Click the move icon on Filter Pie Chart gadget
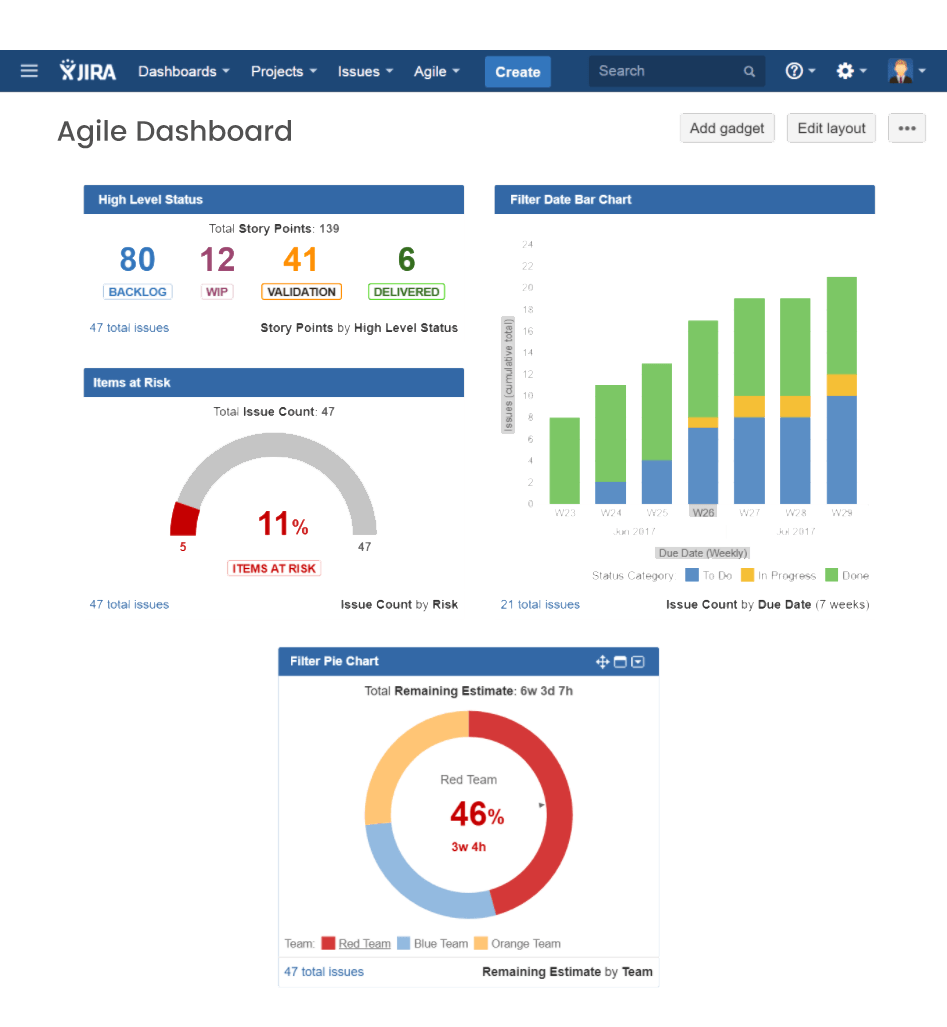Screen dimensions: 947x1027 pyautogui.click(x=603, y=661)
